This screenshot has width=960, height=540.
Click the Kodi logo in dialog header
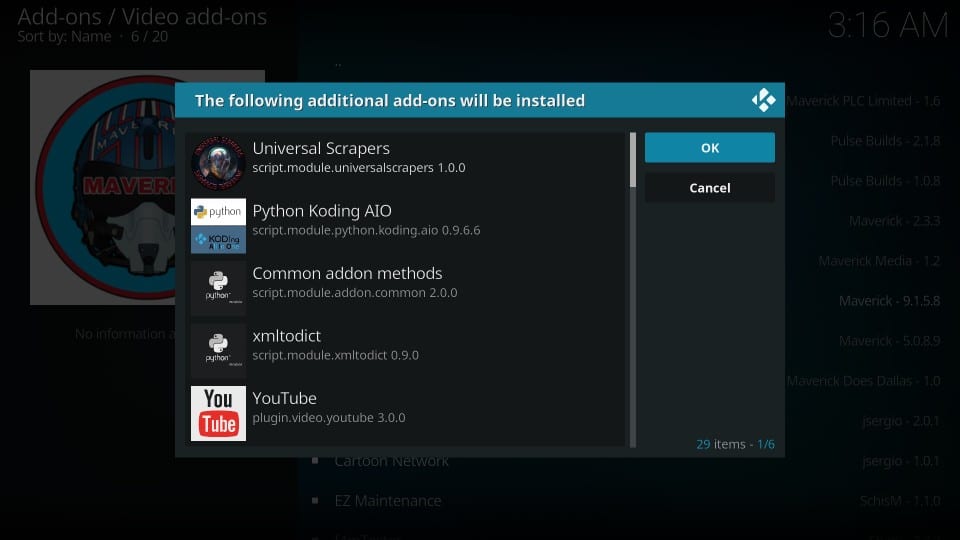click(763, 100)
